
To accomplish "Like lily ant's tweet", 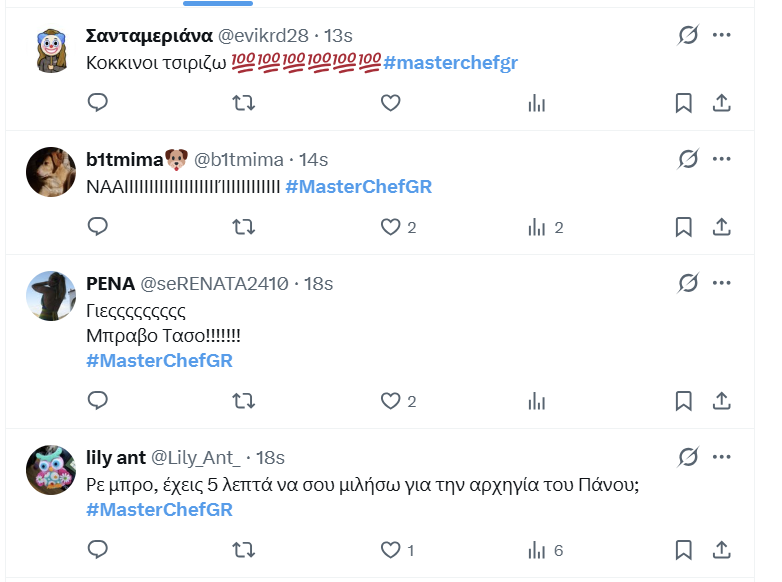I will click(391, 550).
